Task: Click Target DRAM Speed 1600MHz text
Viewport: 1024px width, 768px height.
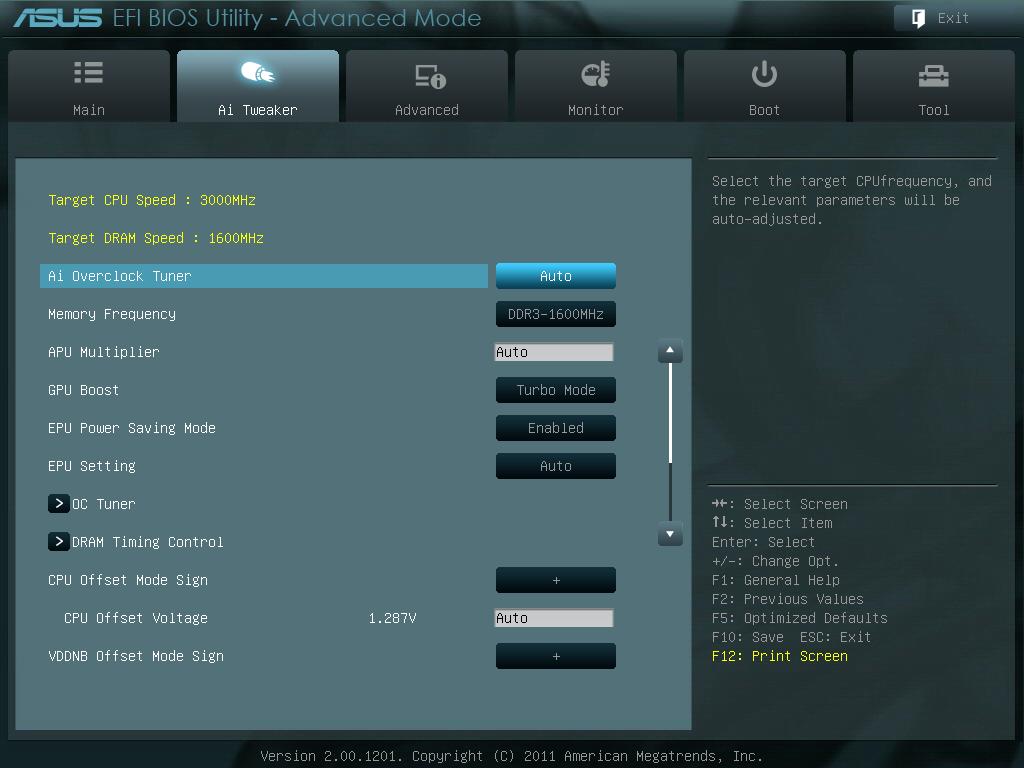Action: [x=155, y=238]
